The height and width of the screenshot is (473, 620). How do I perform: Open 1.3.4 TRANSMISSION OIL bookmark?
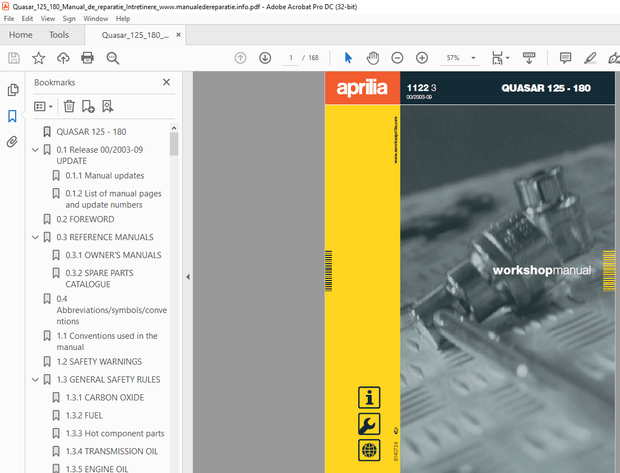tap(112, 451)
